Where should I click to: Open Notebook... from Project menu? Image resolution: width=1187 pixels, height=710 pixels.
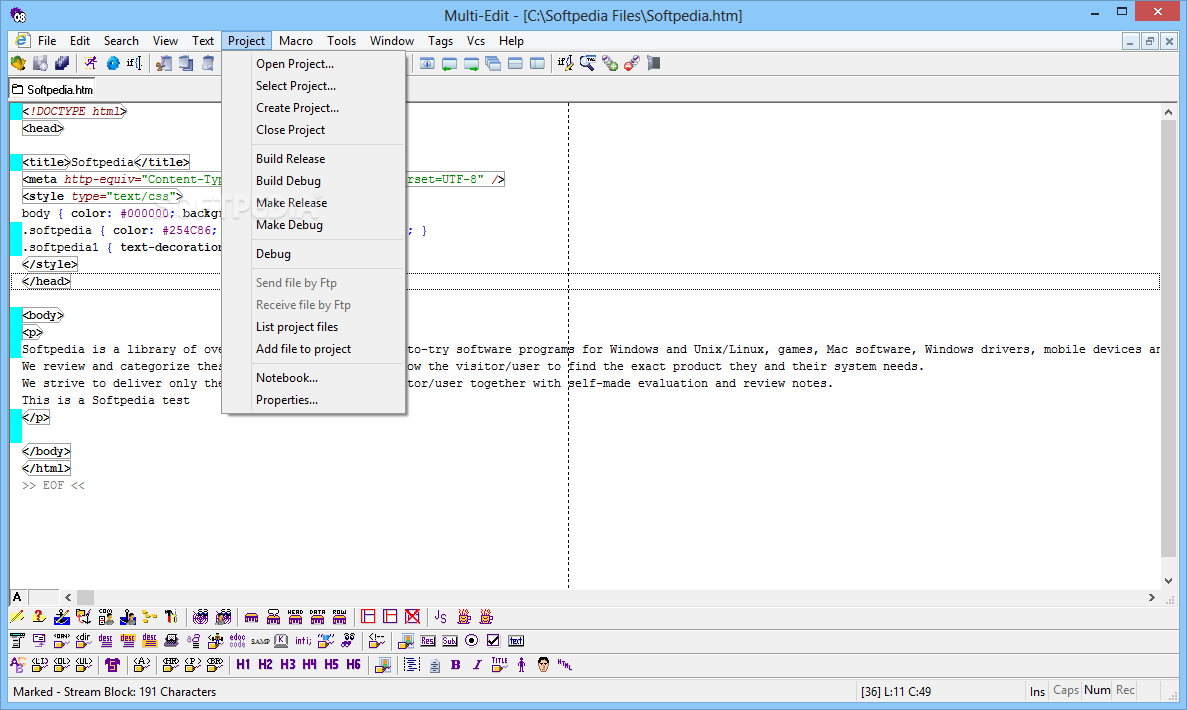pyautogui.click(x=287, y=377)
